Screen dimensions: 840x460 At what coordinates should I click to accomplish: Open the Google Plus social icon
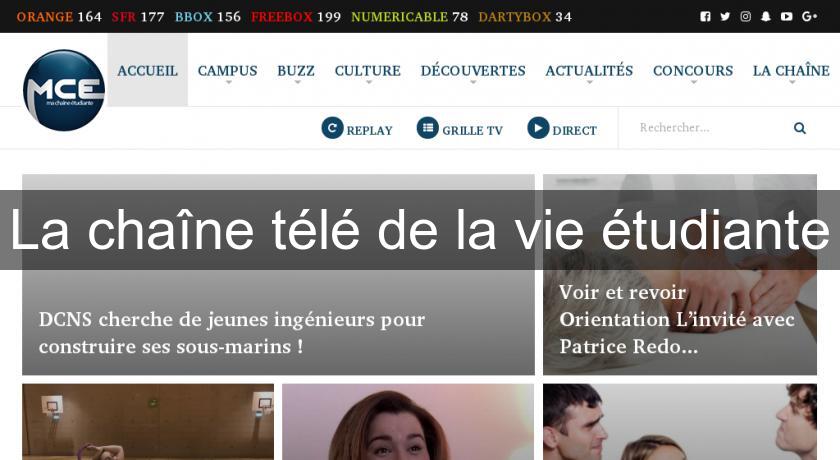[x=809, y=17]
